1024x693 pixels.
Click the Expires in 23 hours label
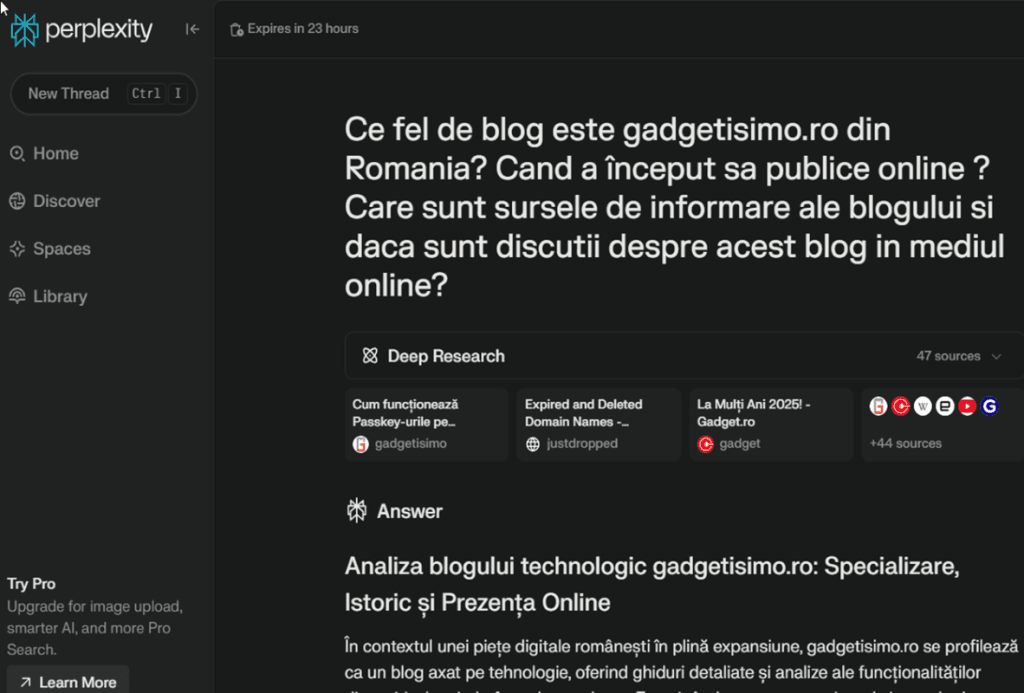[x=303, y=29]
